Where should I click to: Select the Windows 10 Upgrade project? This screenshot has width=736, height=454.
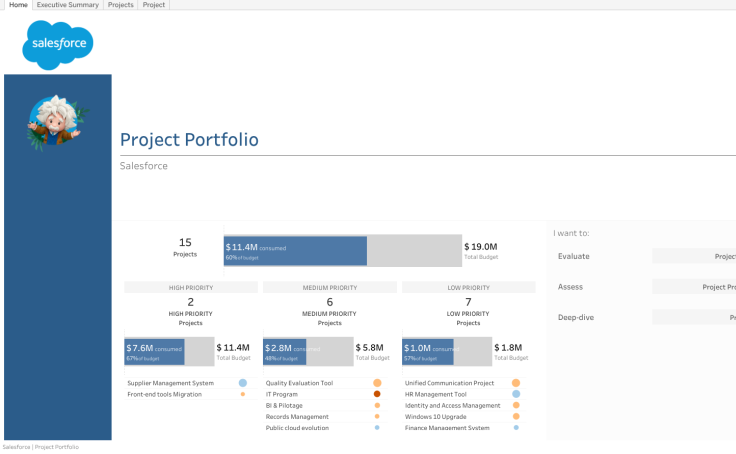(x=436, y=416)
